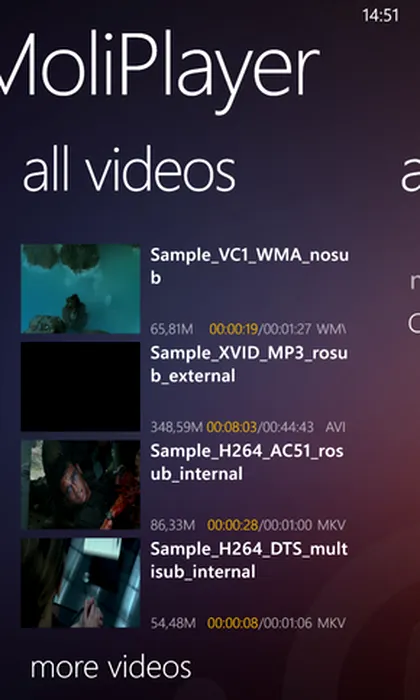
Task: Switch to the all videos section header
Action: (129, 172)
